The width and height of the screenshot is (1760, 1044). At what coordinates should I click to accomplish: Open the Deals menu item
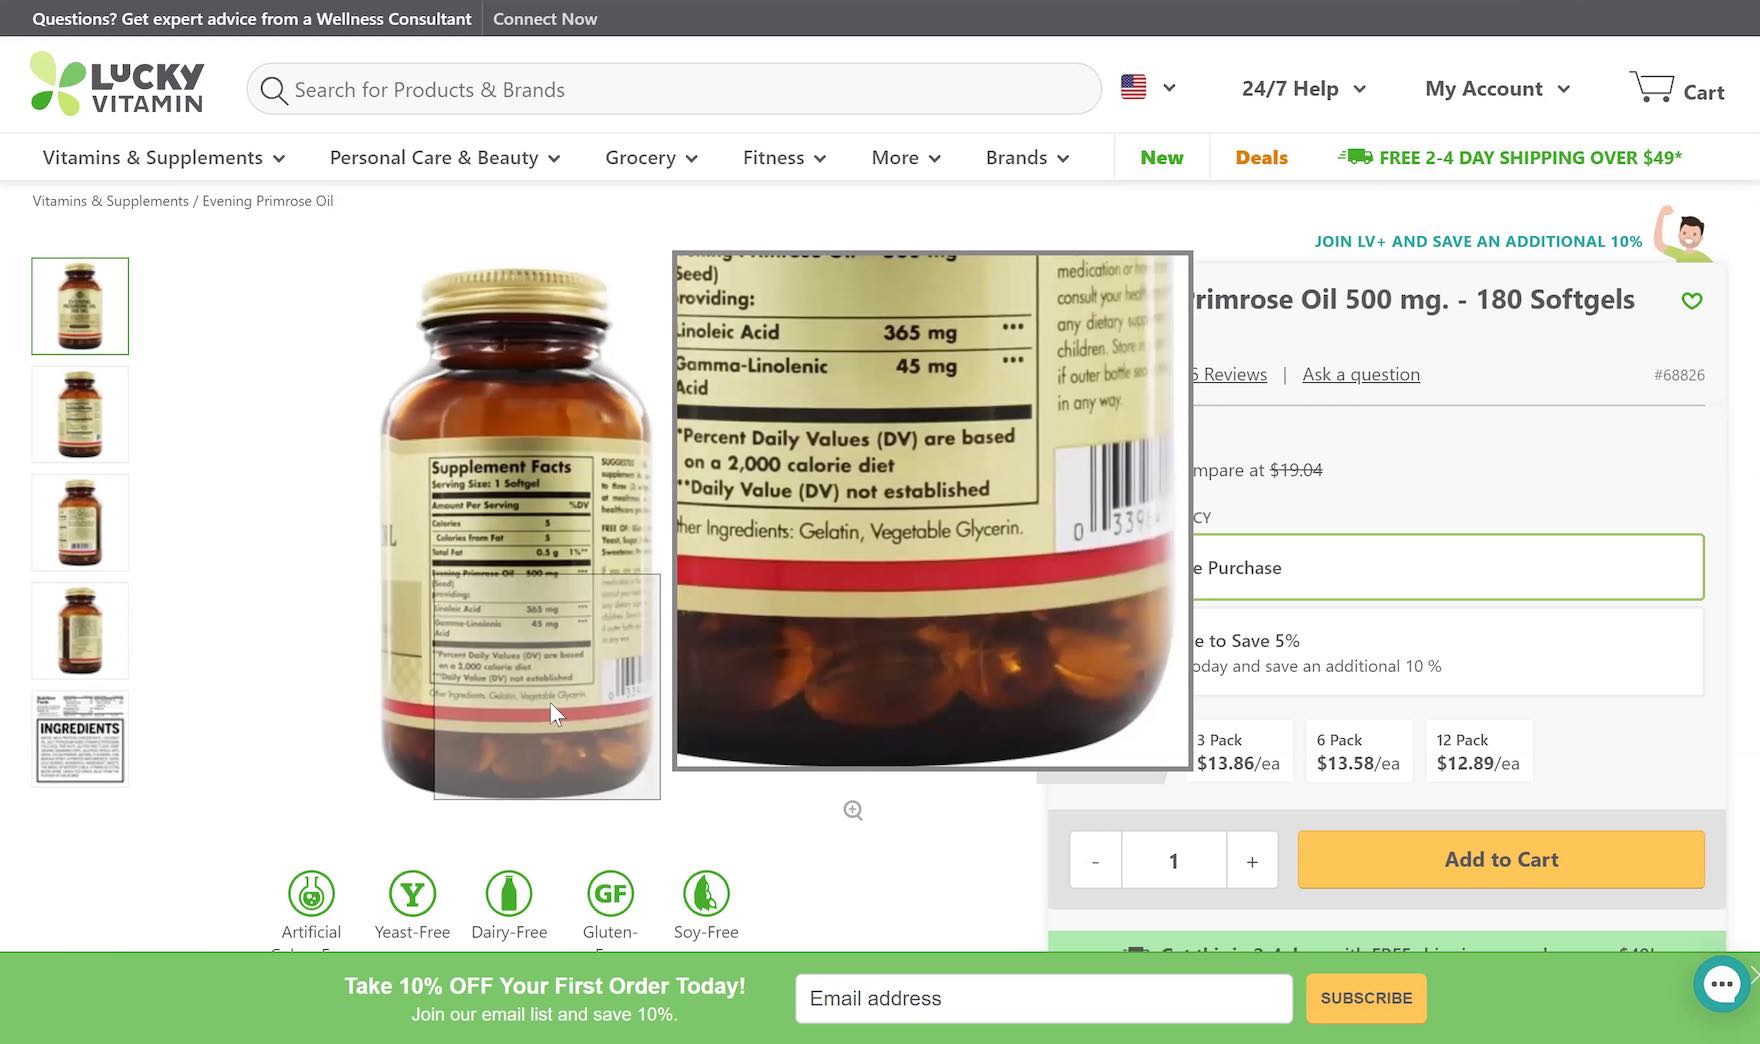click(1261, 158)
